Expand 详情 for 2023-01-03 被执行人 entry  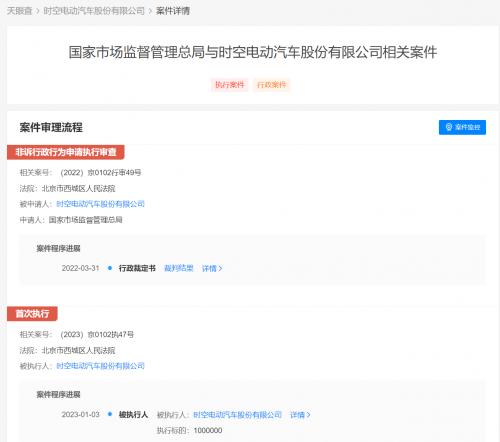click(300, 415)
